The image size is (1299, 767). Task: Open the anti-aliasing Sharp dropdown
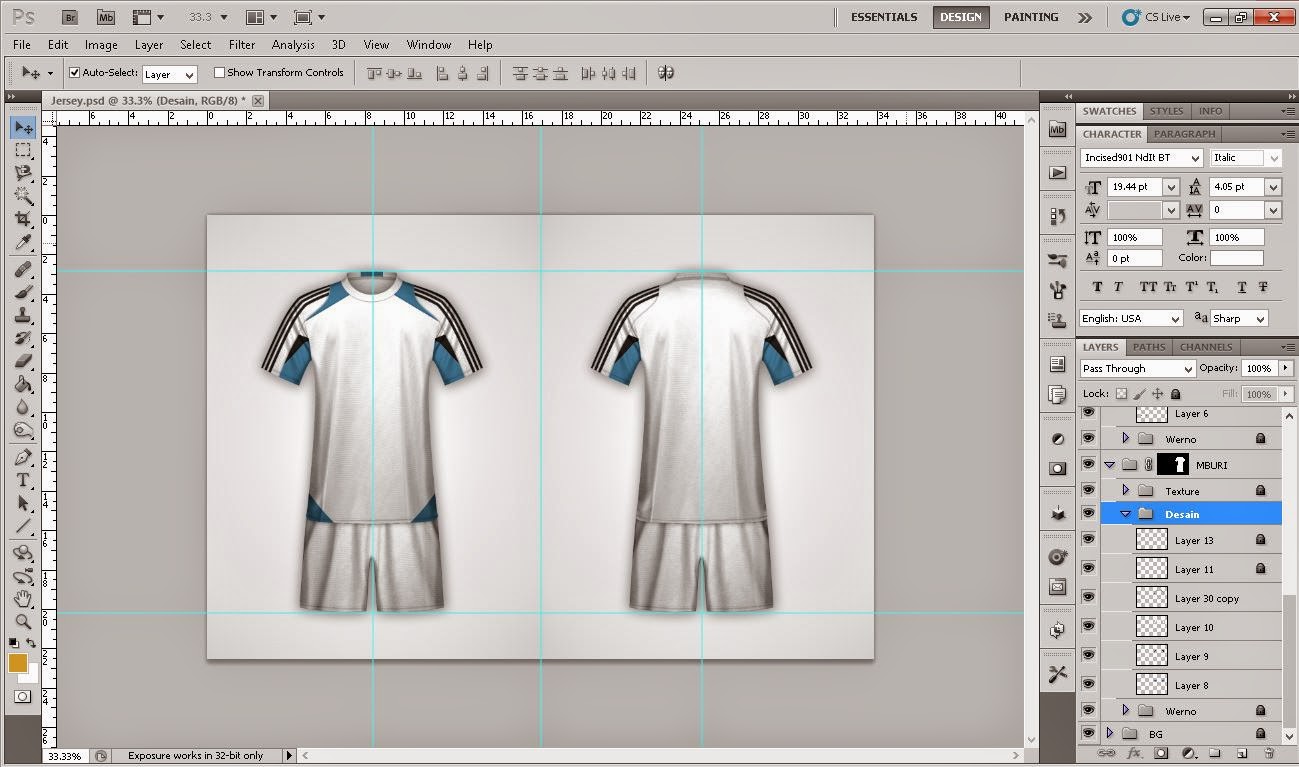tap(1238, 318)
